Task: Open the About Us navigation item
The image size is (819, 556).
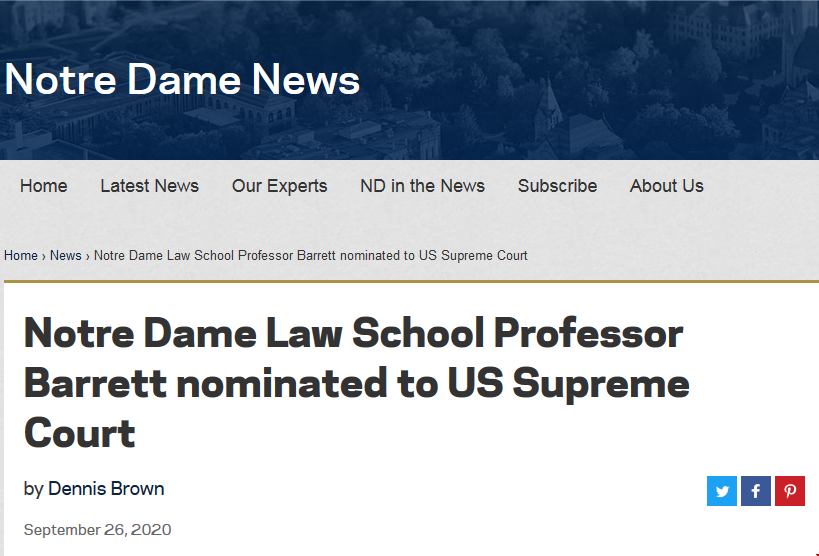Action: coord(666,186)
